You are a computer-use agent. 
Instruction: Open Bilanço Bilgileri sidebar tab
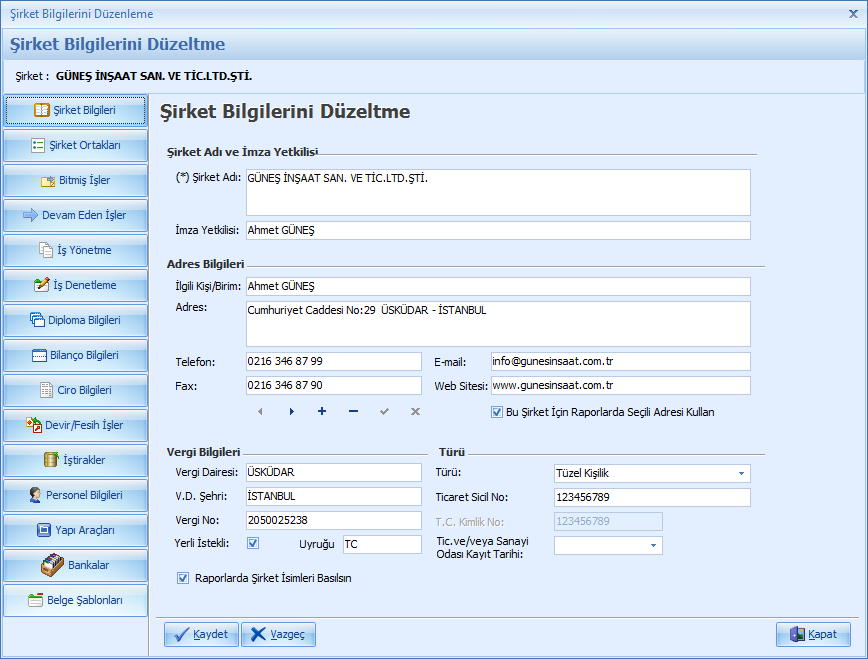tap(76, 355)
